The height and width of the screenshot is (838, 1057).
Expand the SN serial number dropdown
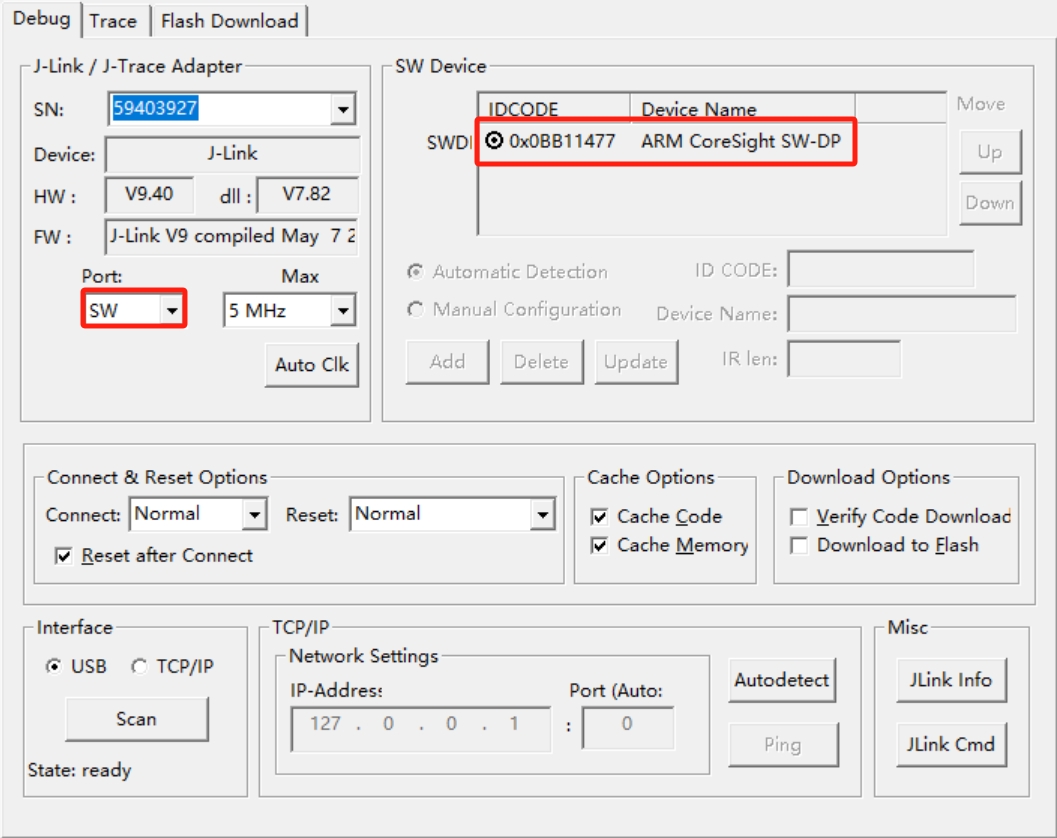coord(343,109)
